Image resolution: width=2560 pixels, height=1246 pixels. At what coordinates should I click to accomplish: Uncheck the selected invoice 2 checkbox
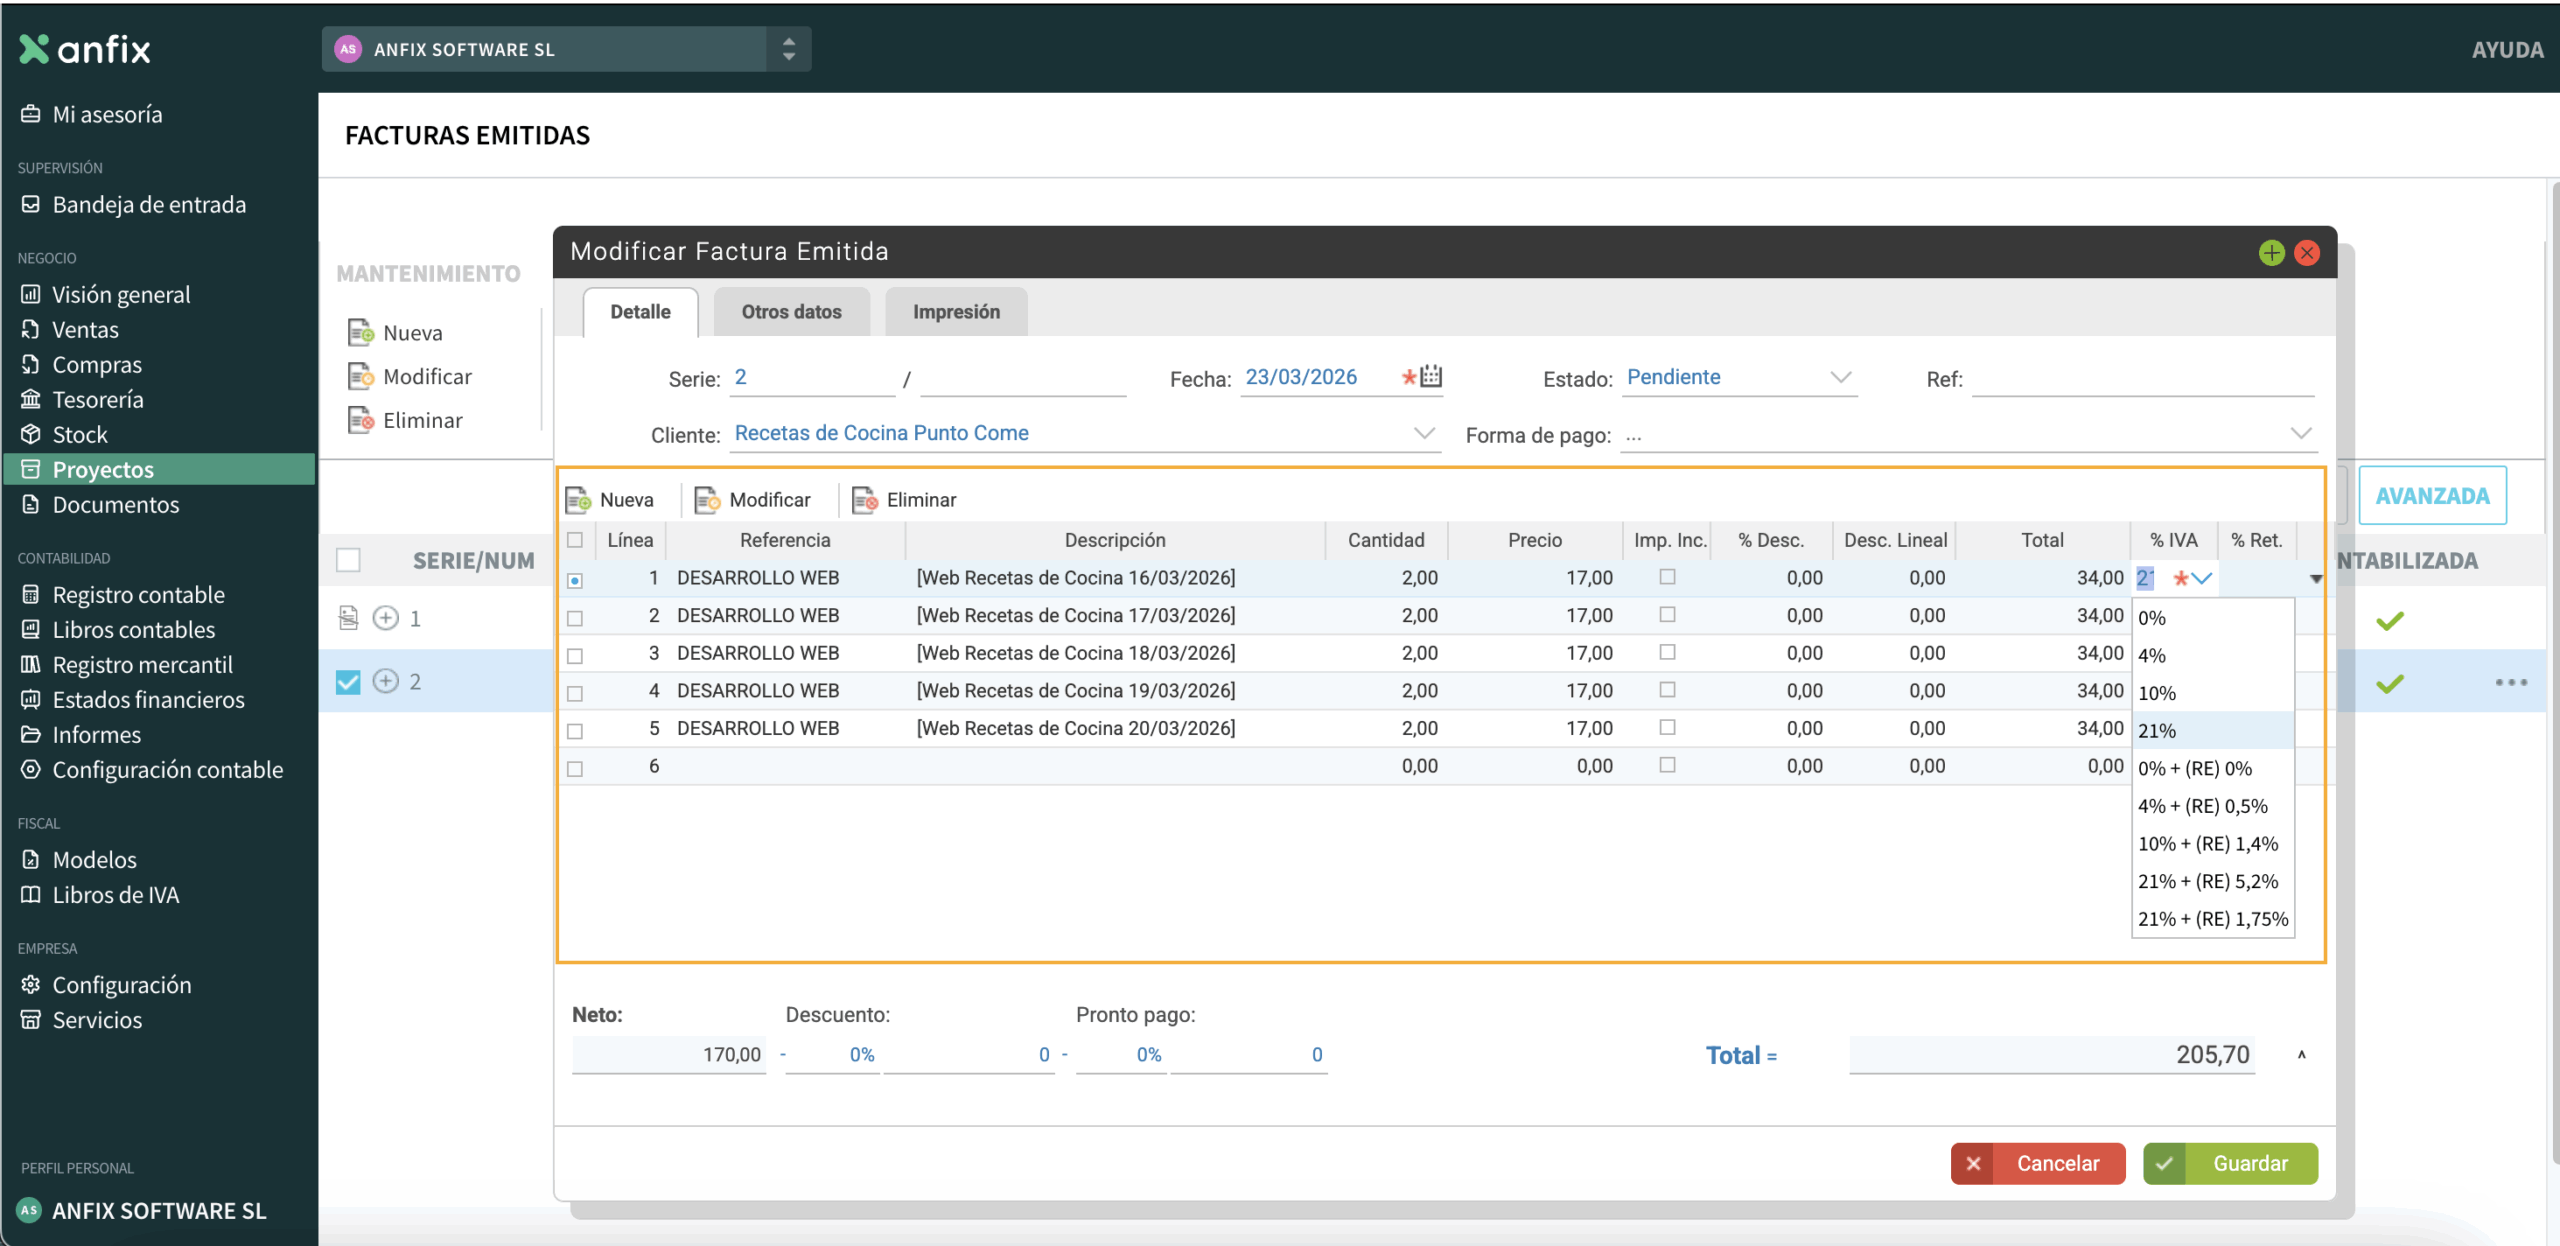pos(348,682)
